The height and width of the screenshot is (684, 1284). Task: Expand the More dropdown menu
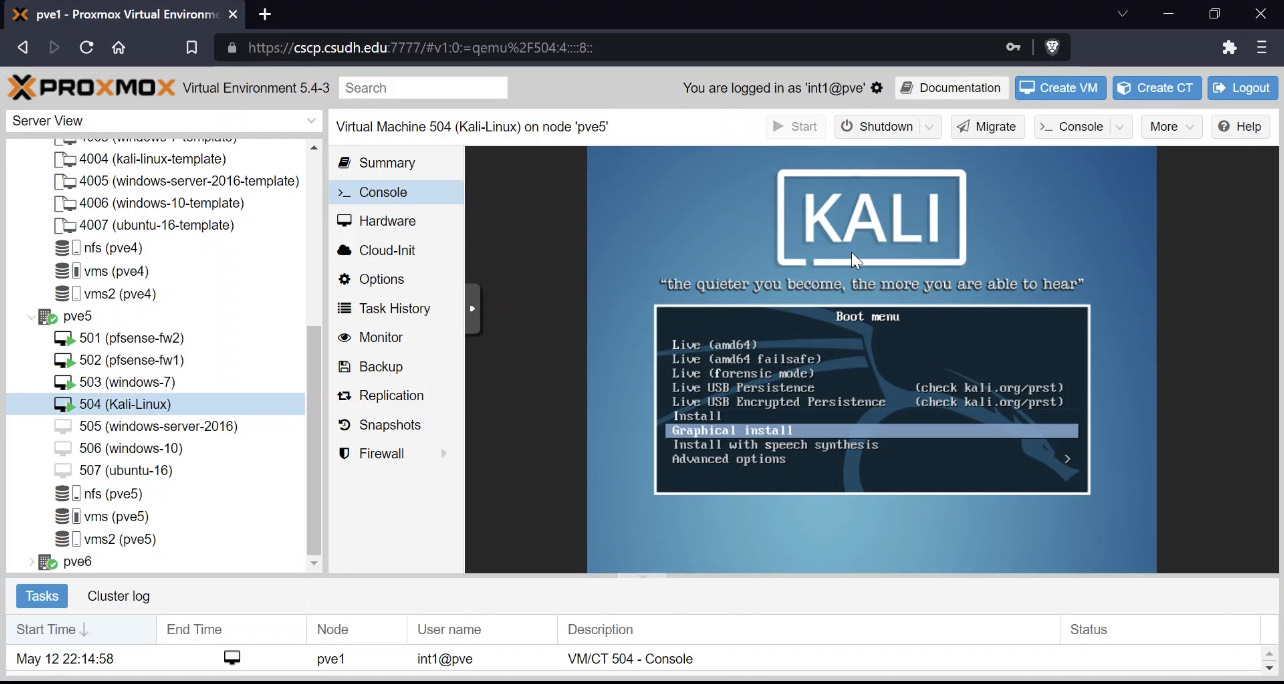(x=1172, y=127)
